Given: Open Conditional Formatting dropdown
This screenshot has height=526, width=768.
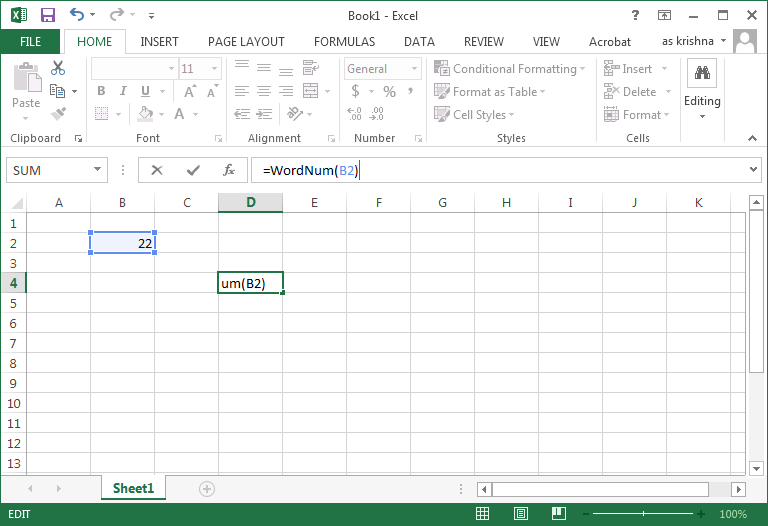Looking at the screenshot, I should click(x=510, y=69).
